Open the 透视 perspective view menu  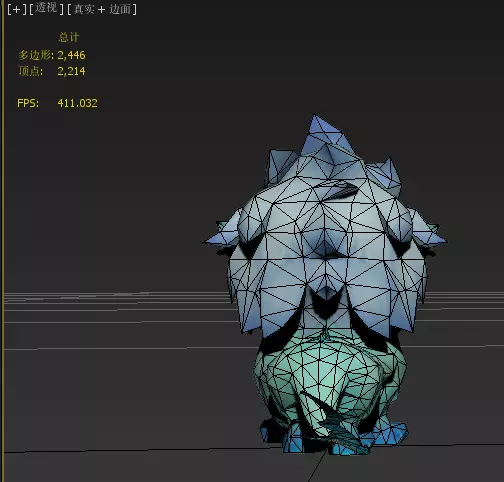coord(46,8)
